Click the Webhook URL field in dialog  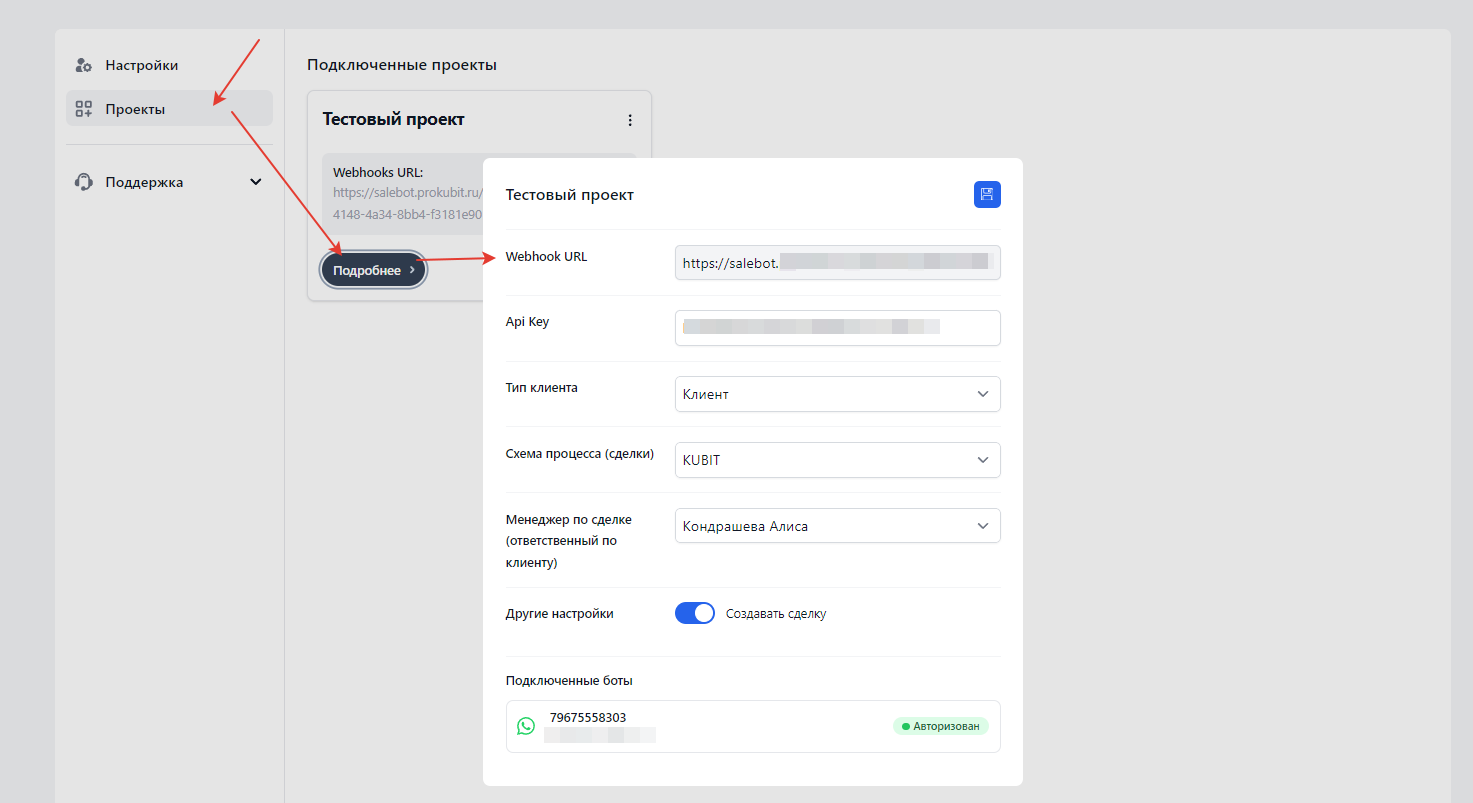tap(837, 263)
